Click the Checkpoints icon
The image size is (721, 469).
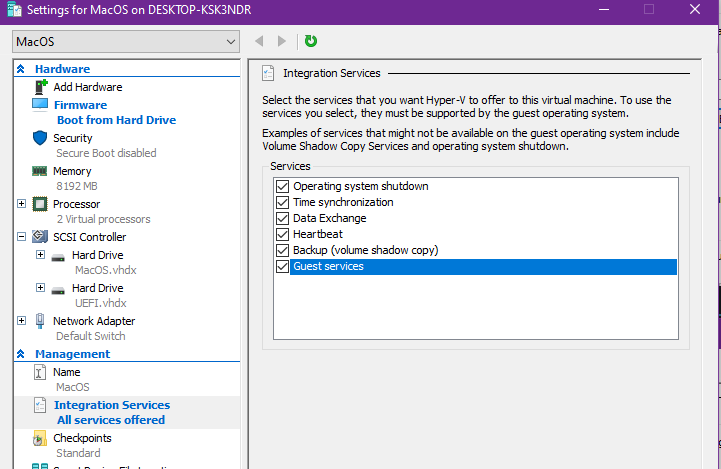point(40,438)
